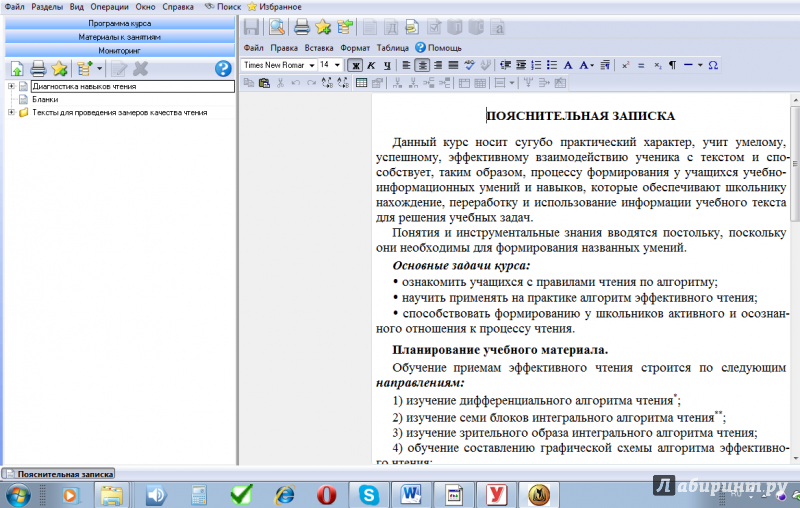Expand the Диагностика навыков чтения tree node
The height and width of the screenshot is (508, 800).
pos(11,86)
